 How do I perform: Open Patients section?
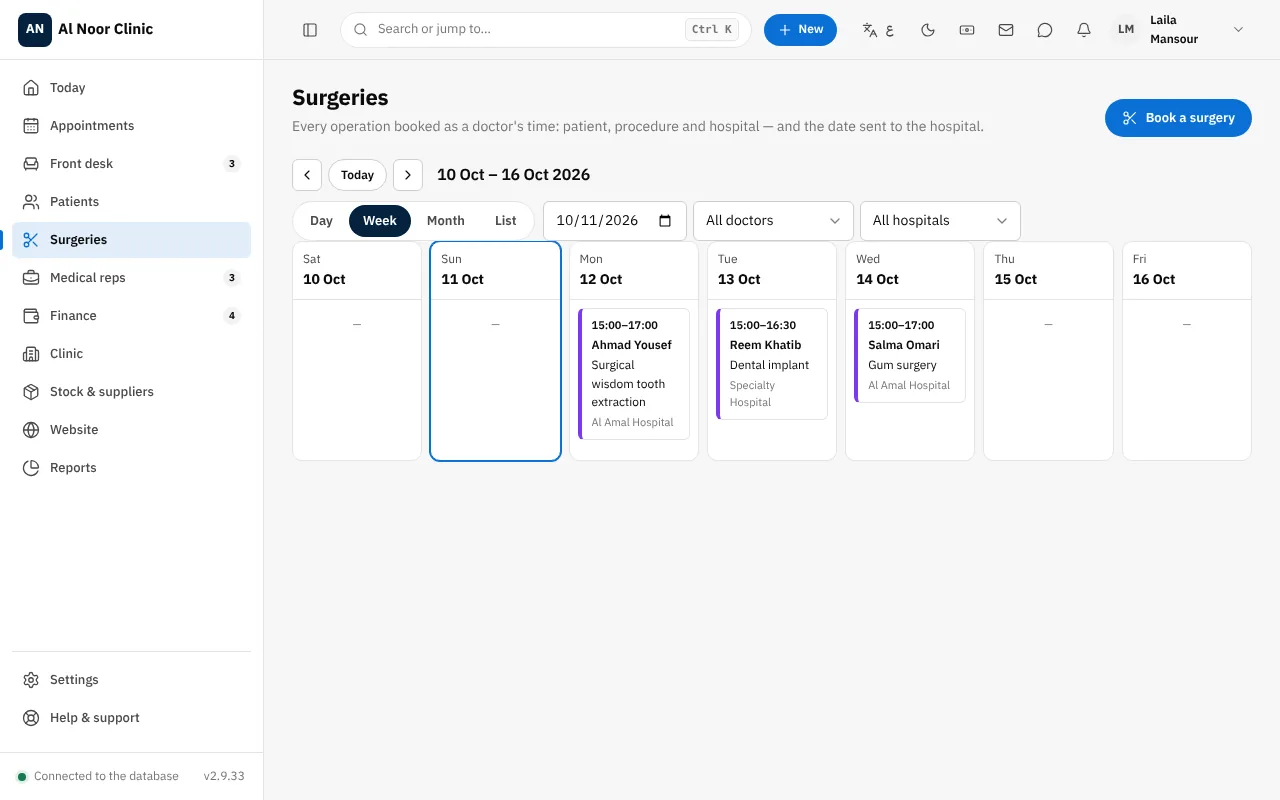(x=131, y=202)
